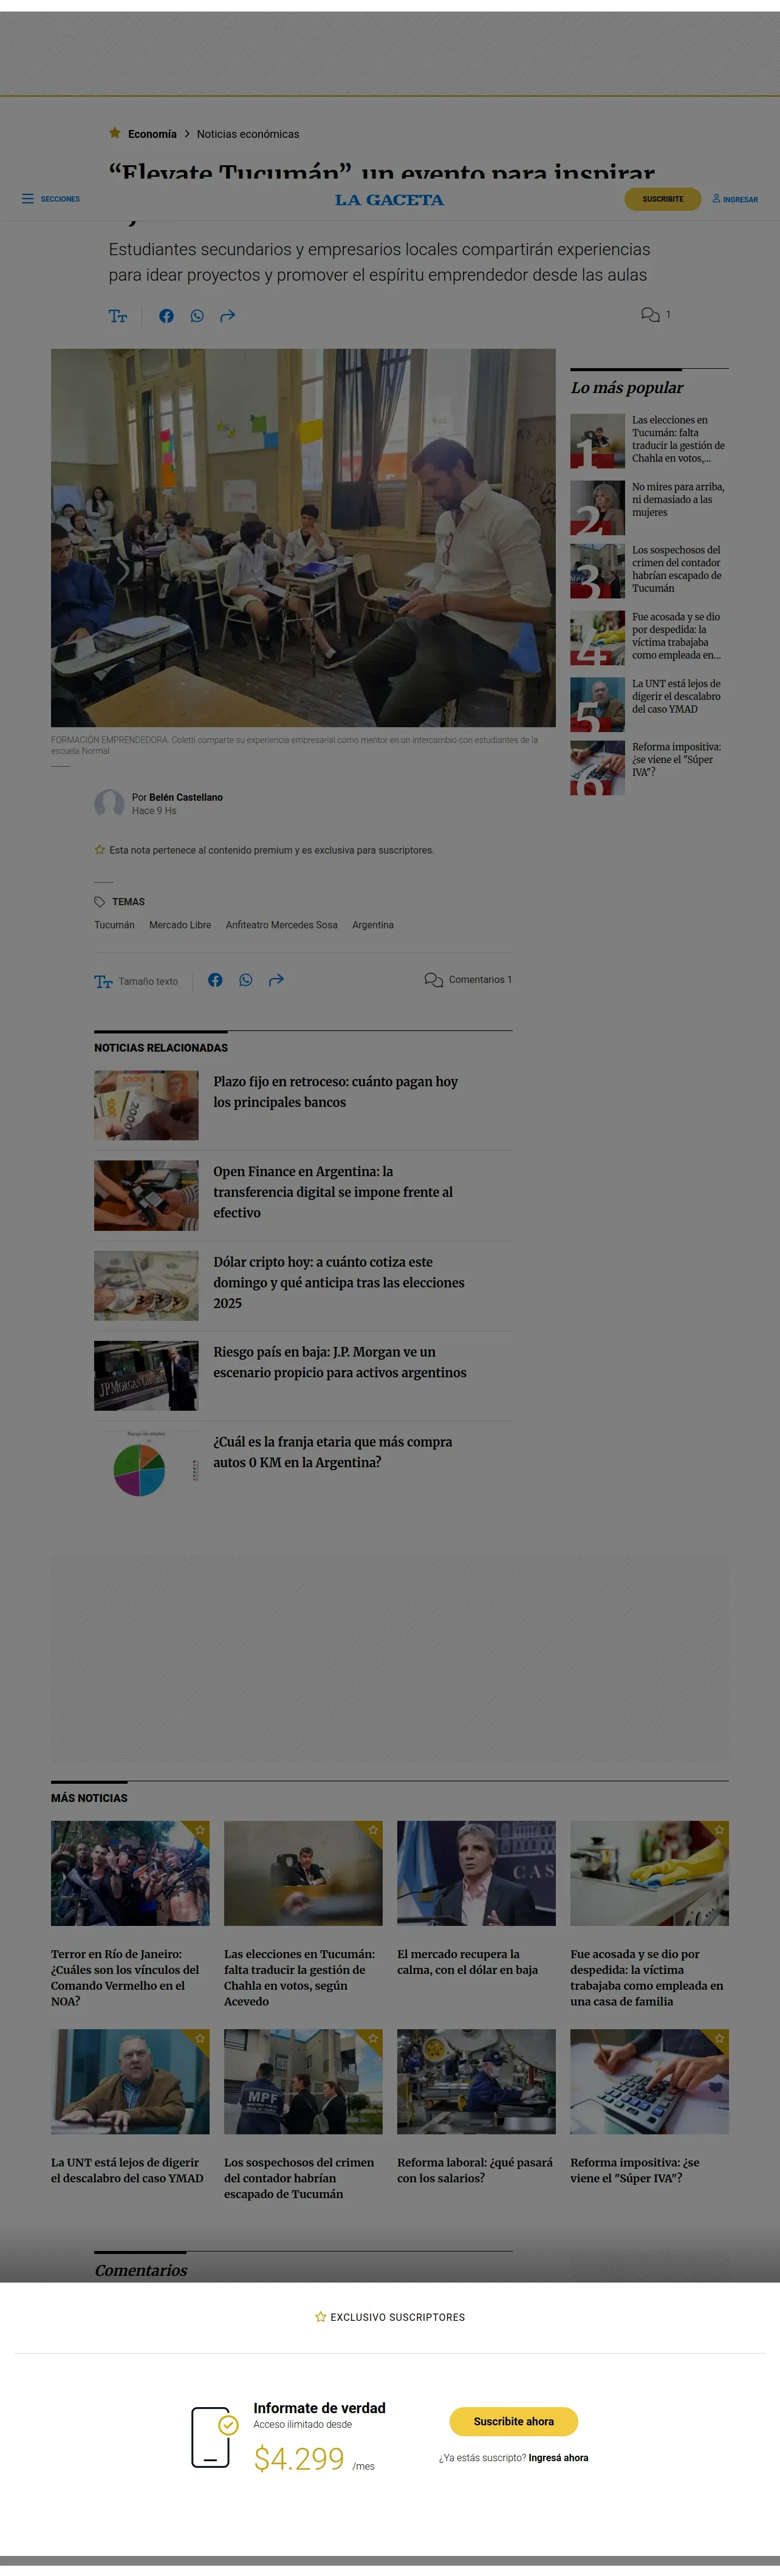Open Noticias económicas breadcrumb
780x2576 pixels.
(248, 134)
